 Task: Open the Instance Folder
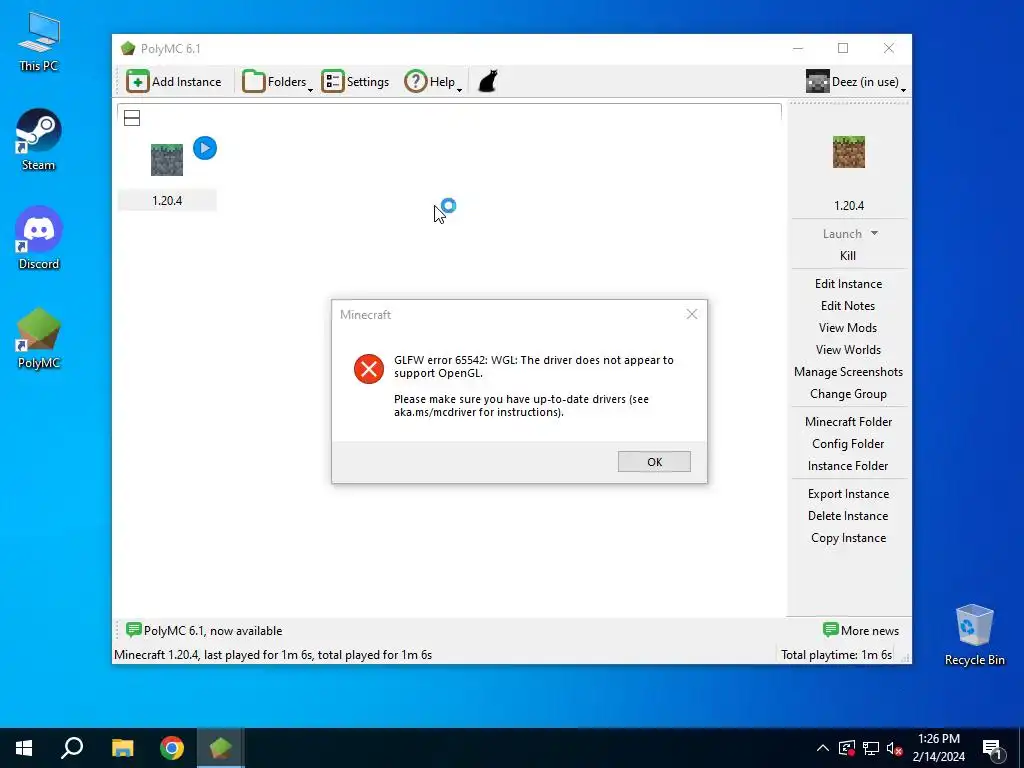coord(848,466)
